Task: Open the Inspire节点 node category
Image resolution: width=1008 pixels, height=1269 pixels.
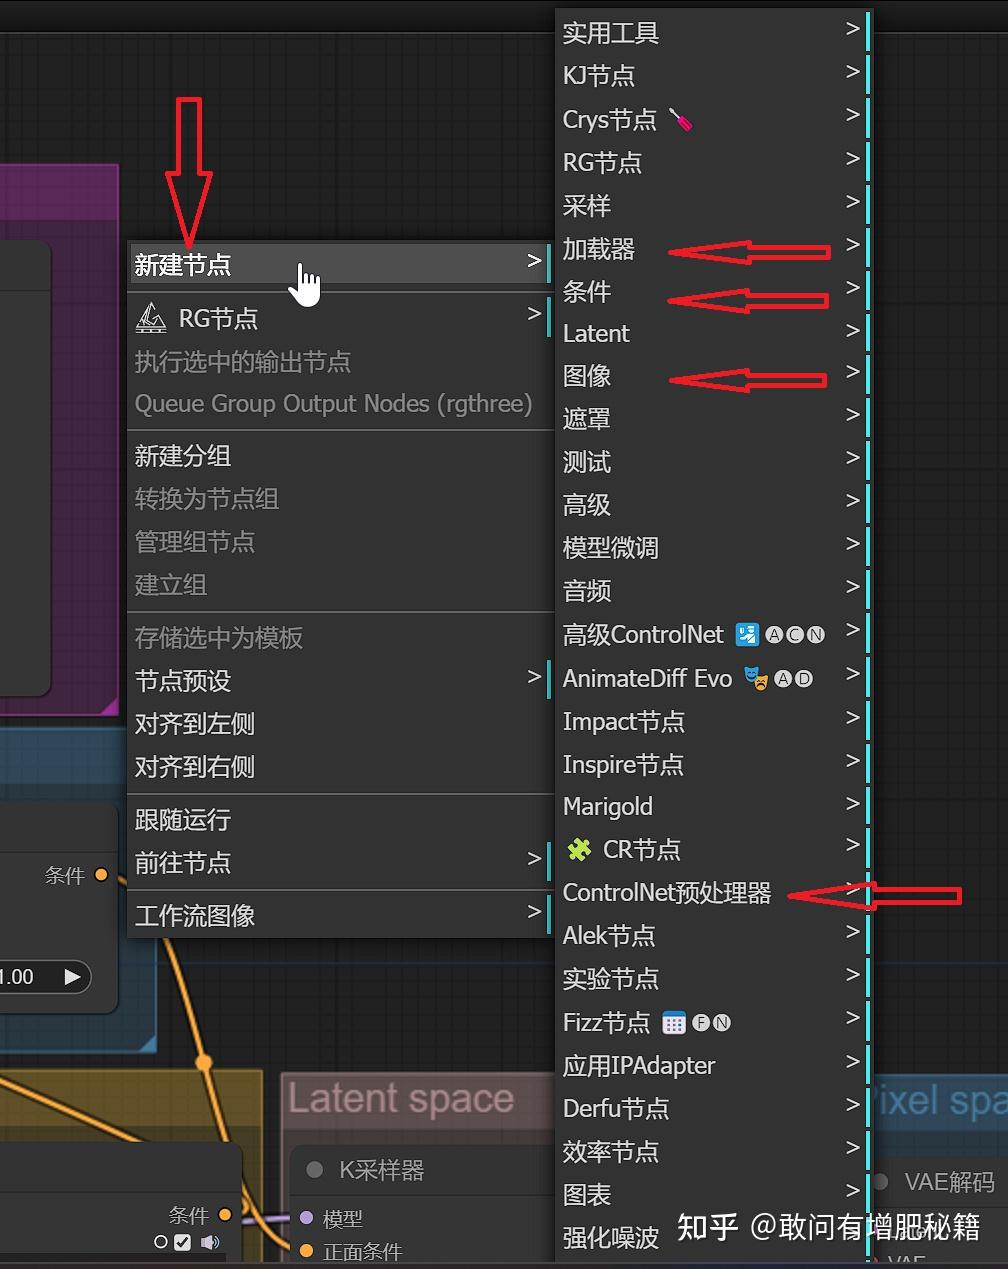Action: [x=712, y=765]
